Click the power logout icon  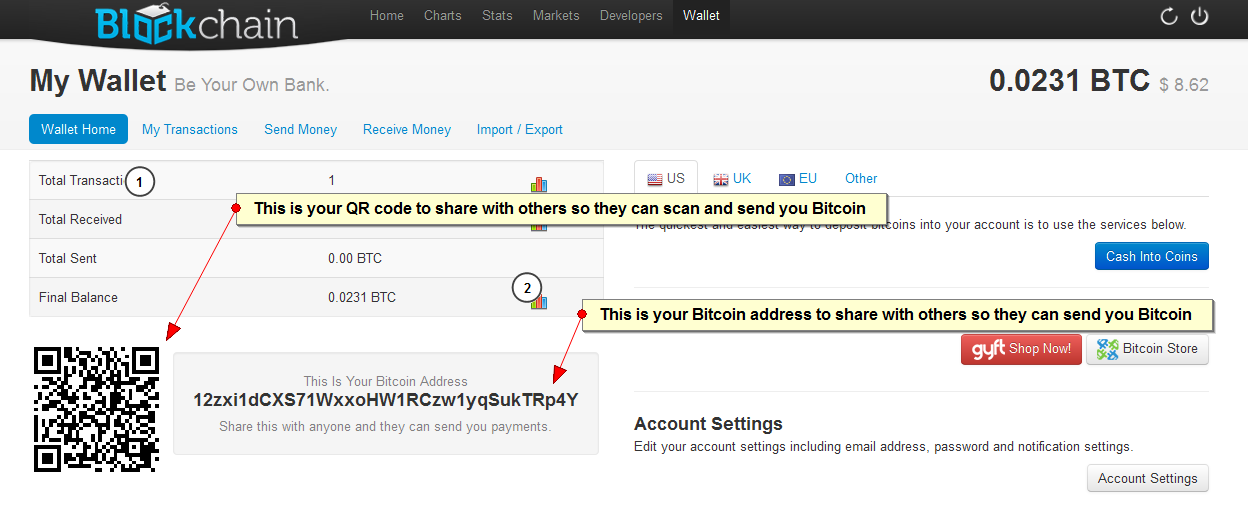[1200, 16]
